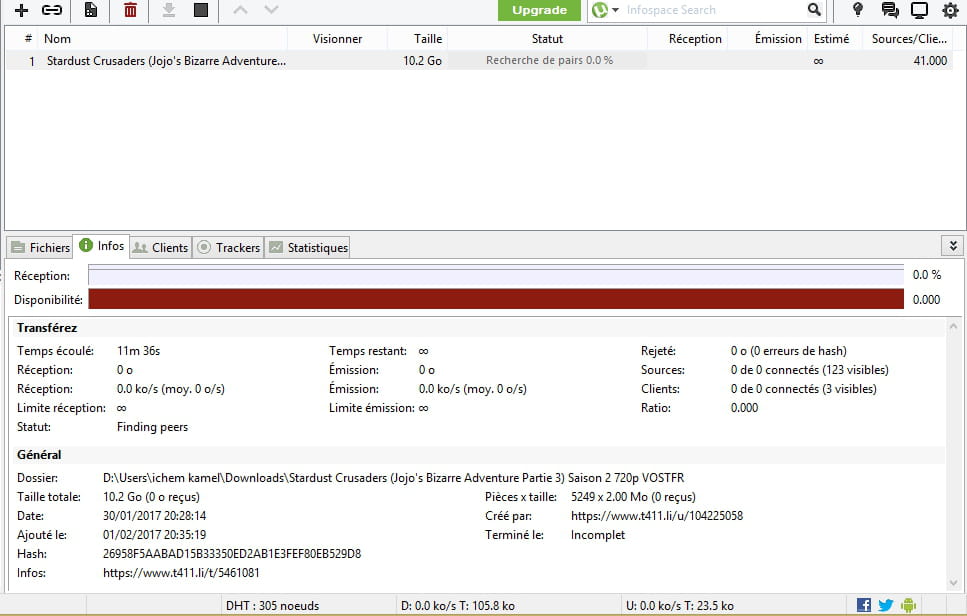
Task: Click the torrent hash value
Action: click(x=232, y=554)
